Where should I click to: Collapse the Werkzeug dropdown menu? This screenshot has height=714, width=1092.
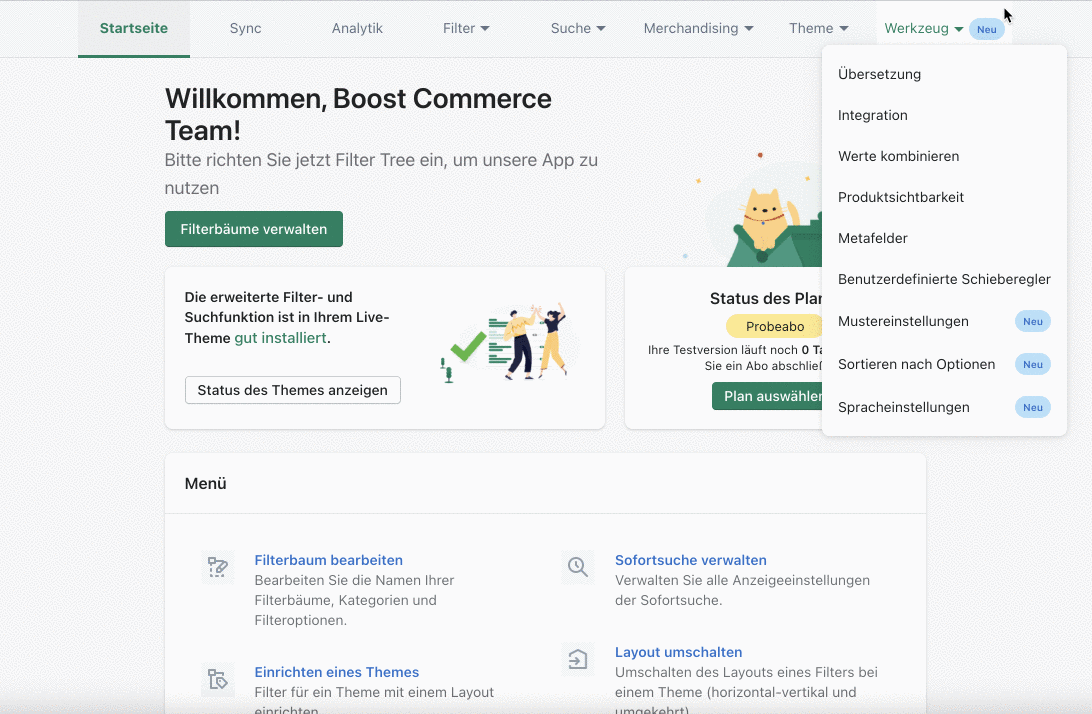tap(923, 29)
